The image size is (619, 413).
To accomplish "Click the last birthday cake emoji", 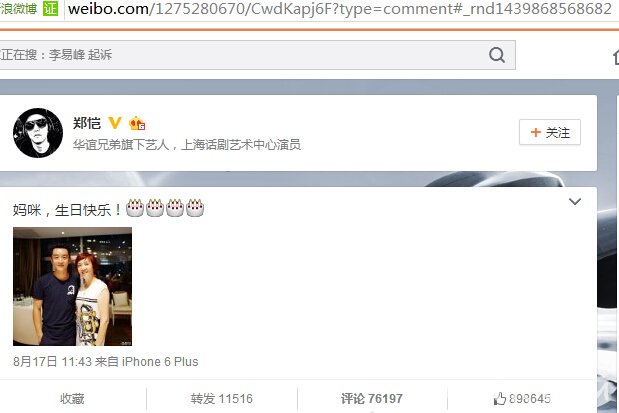I will point(195,208).
